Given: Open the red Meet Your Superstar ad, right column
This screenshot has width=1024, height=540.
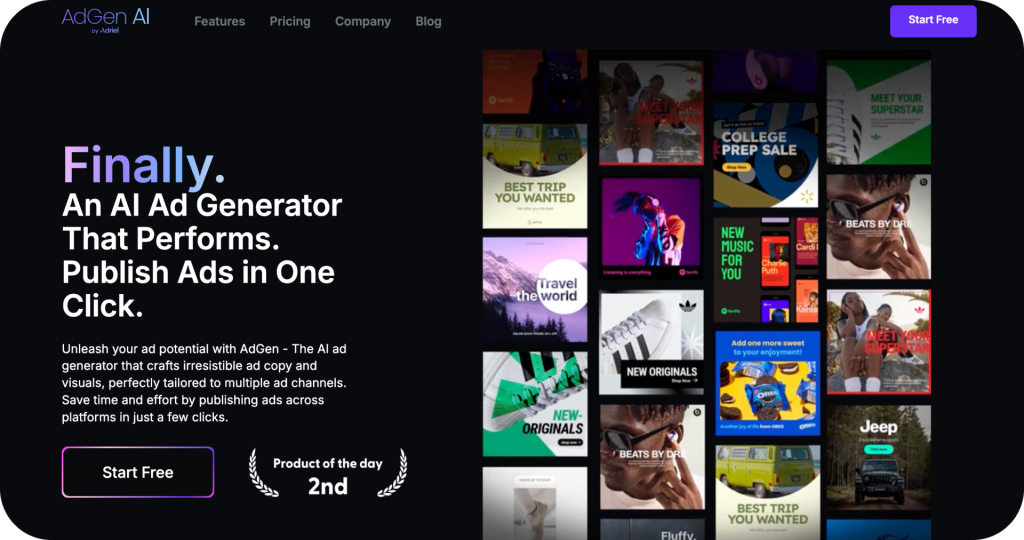Looking at the screenshot, I should tap(878, 342).
